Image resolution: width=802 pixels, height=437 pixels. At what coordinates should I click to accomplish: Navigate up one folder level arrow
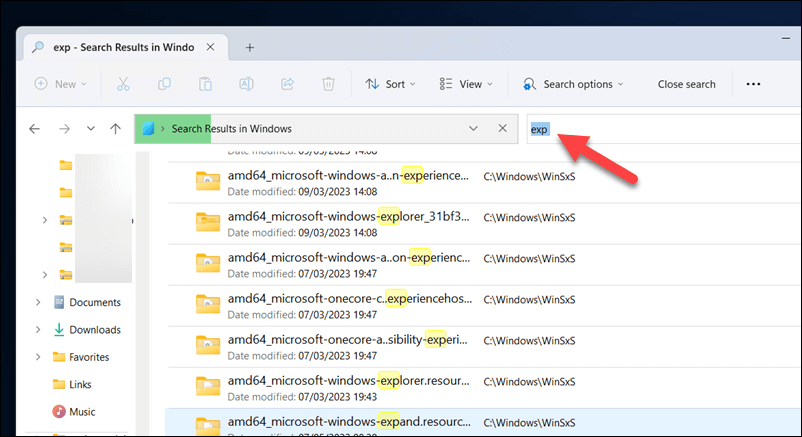pyautogui.click(x=116, y=129)
